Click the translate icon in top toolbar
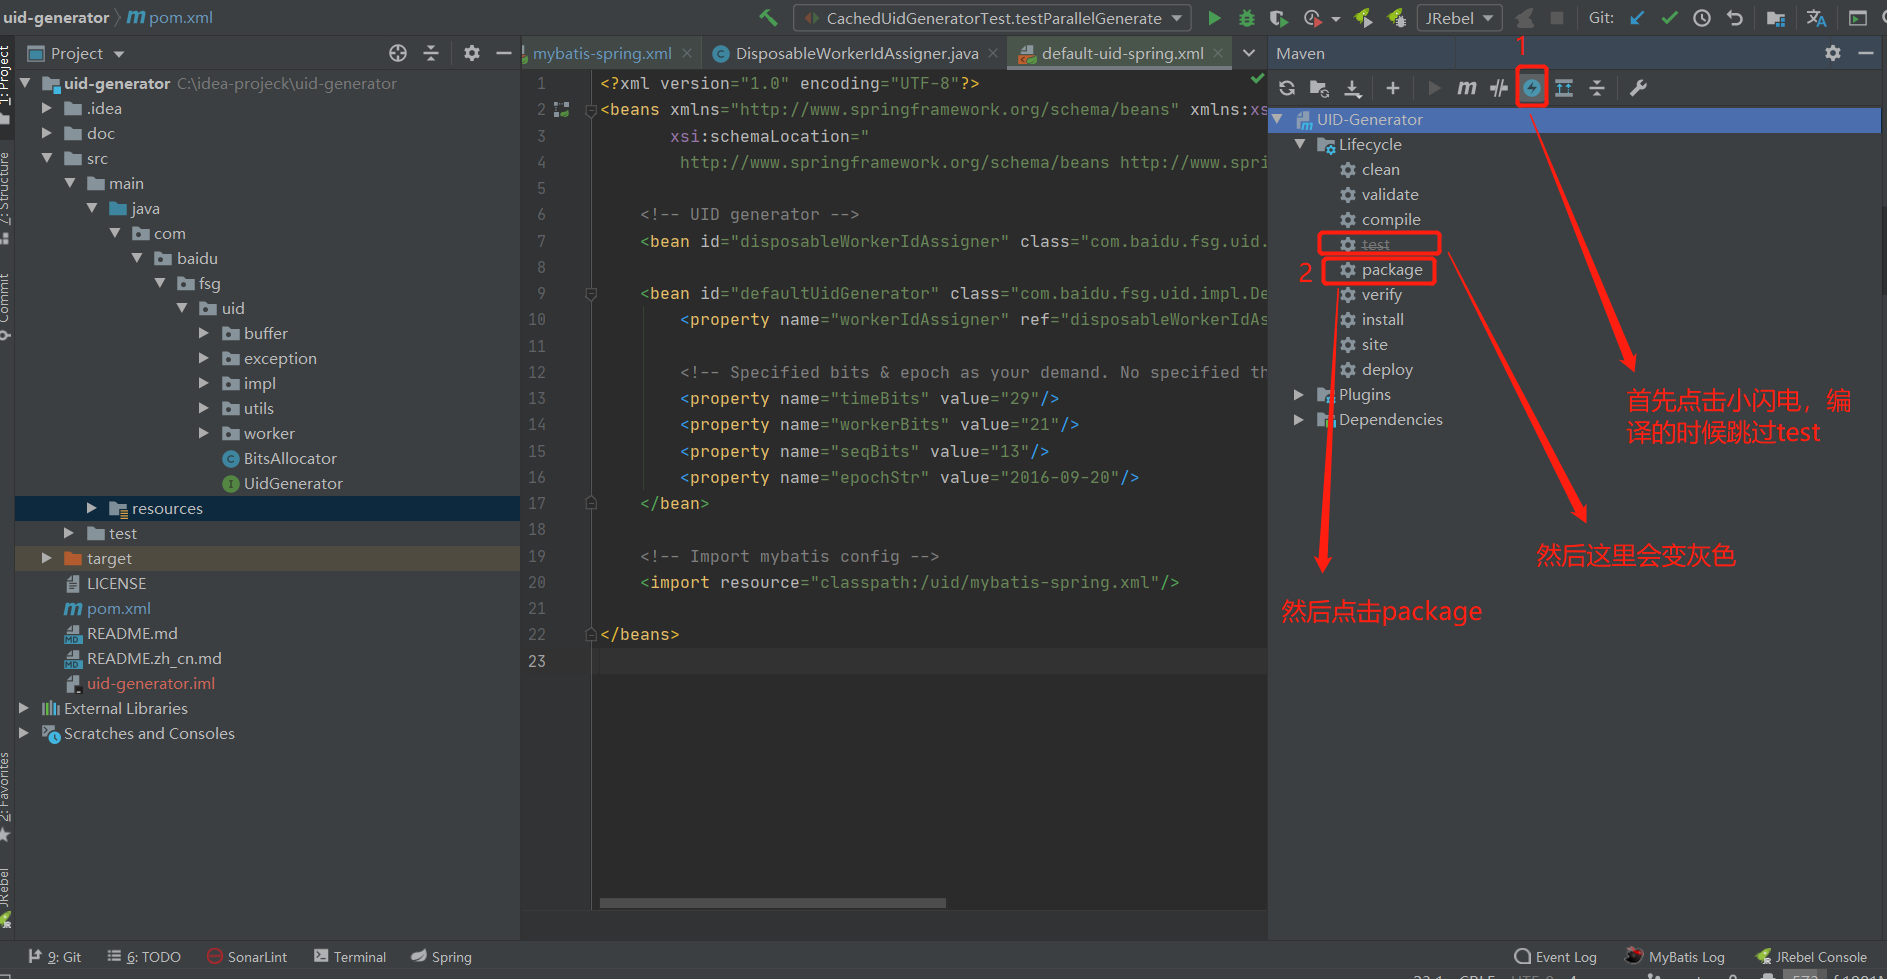 pyautogui.click(x=1816, y=18)
